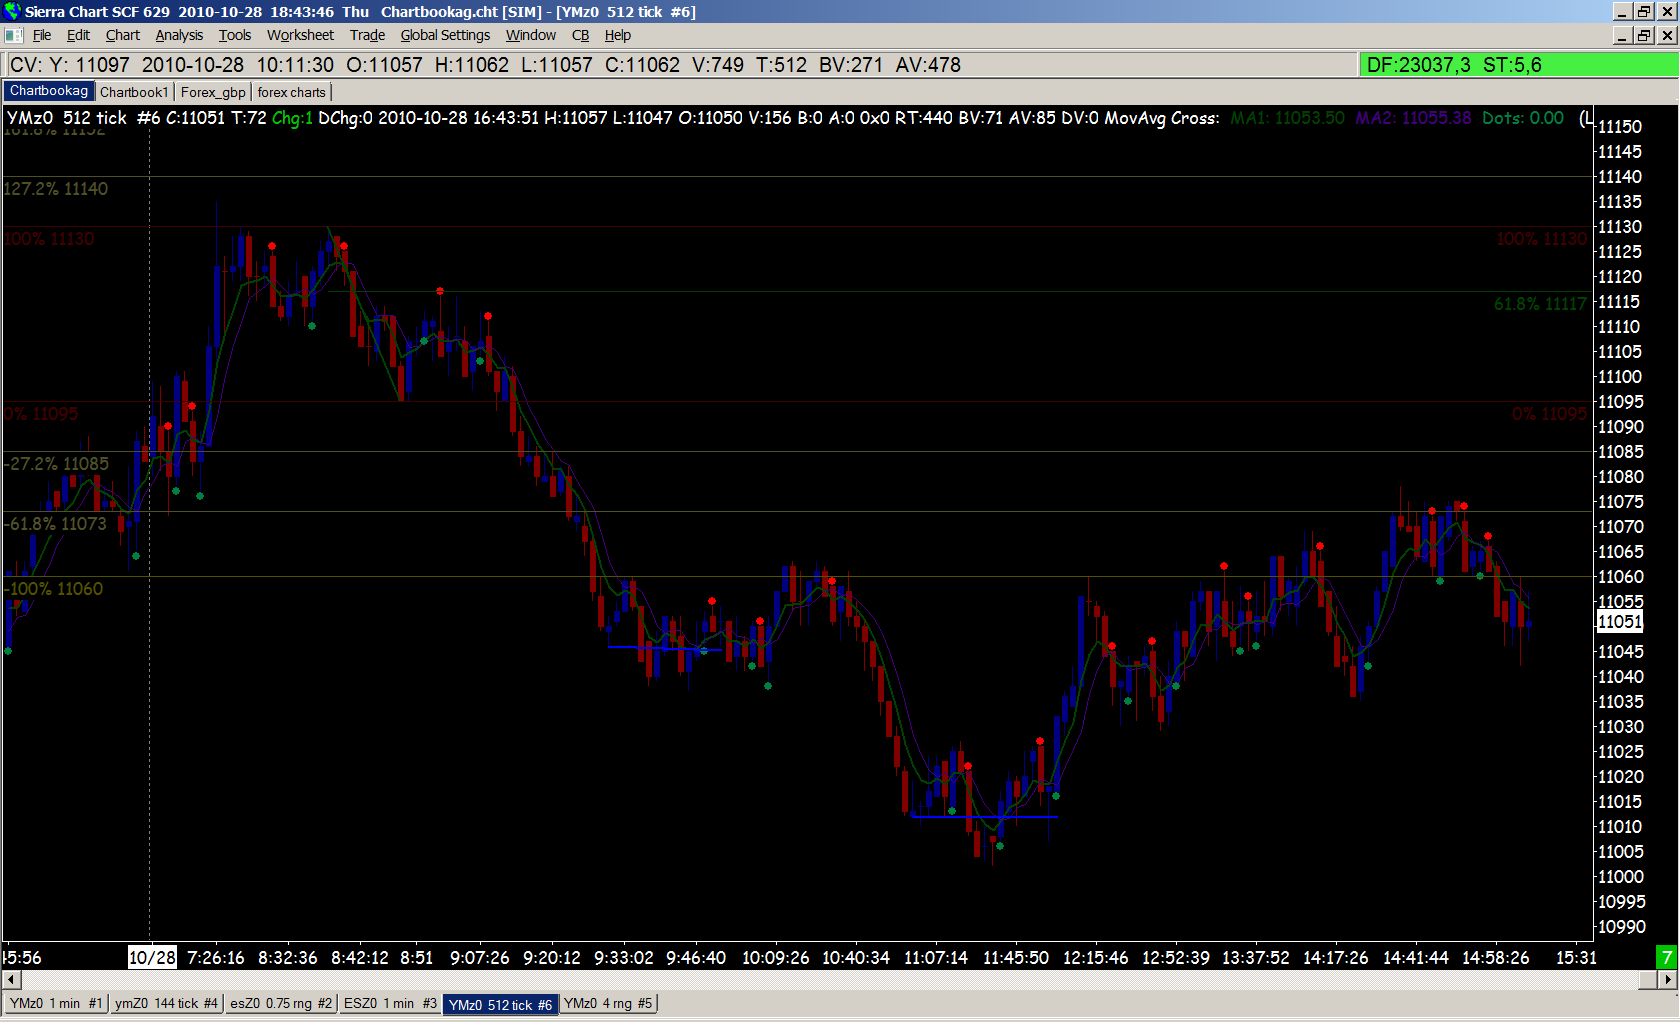
Task: Open the Window menu
Action: (x=530, y=35)
